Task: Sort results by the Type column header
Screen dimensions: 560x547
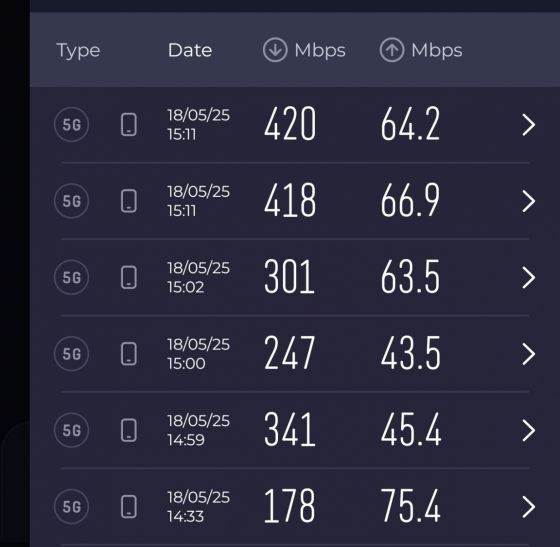Action: point(78,51)
